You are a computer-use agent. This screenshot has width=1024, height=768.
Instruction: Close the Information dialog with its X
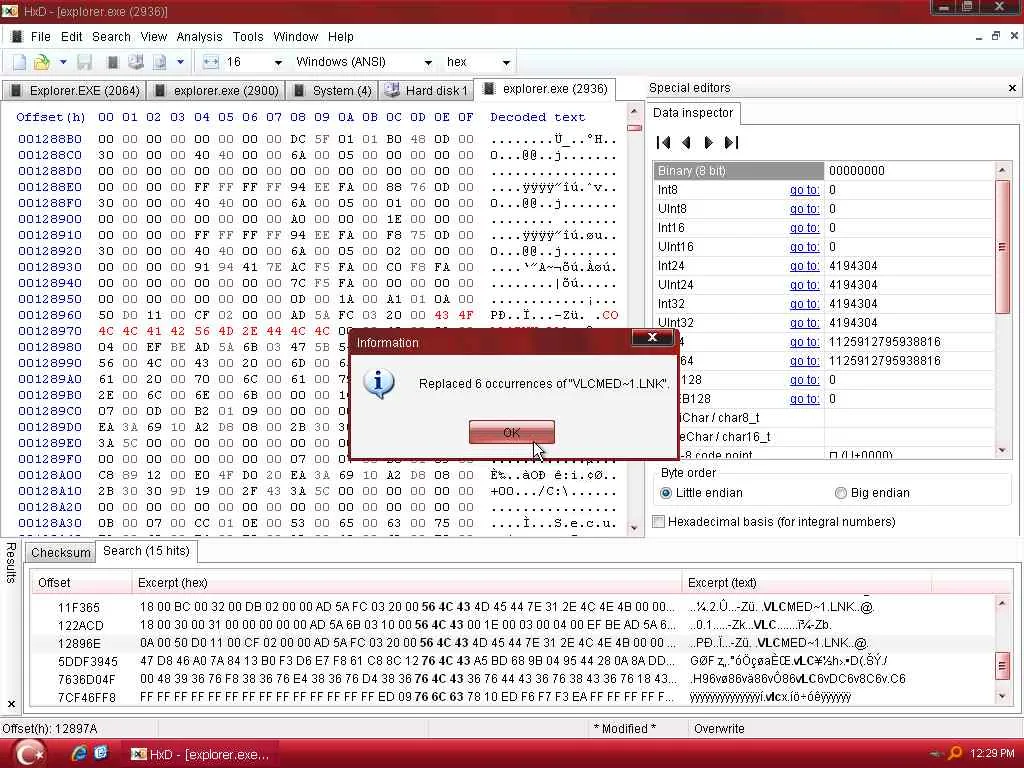[x=652, y=337]
